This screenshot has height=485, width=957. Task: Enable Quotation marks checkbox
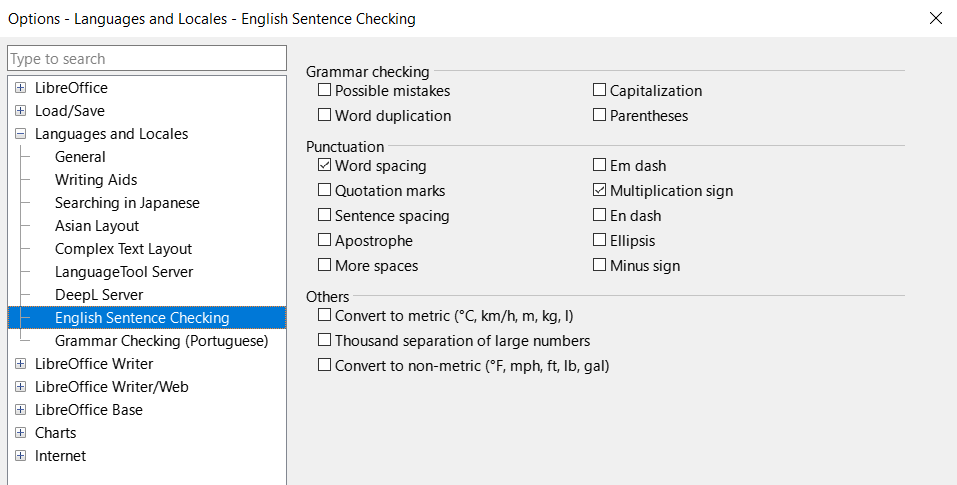[325, 190]
